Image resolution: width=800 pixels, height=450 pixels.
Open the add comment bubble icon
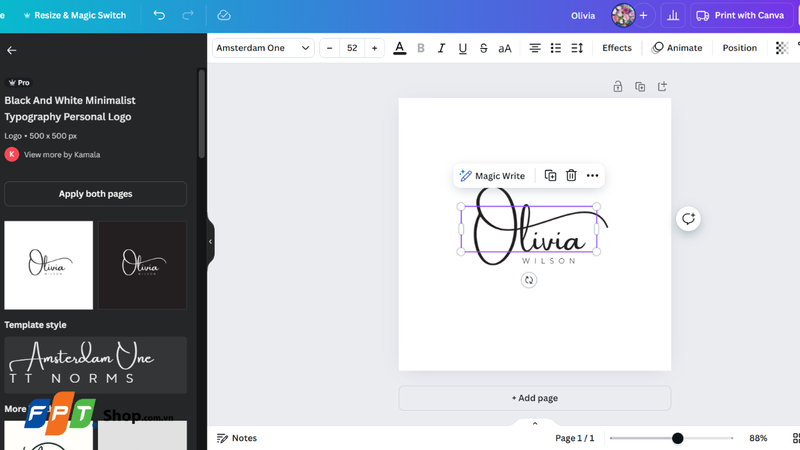688,219
